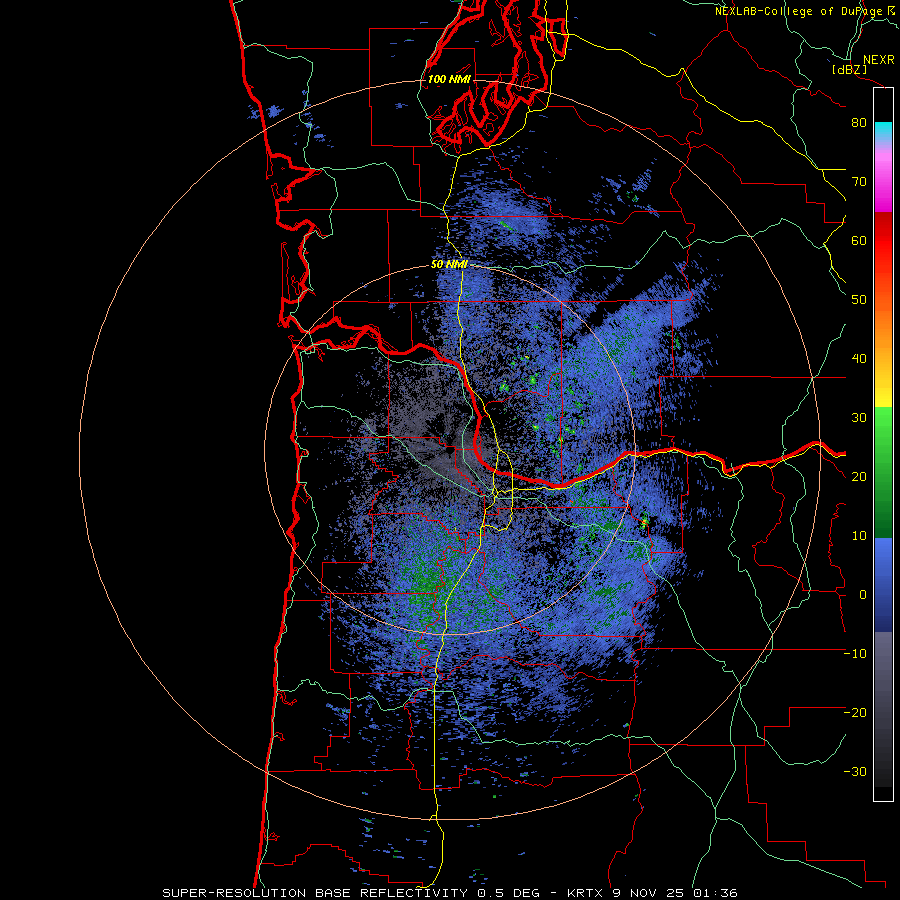Click the 60 value on the dBZ scale

point(859,241)
